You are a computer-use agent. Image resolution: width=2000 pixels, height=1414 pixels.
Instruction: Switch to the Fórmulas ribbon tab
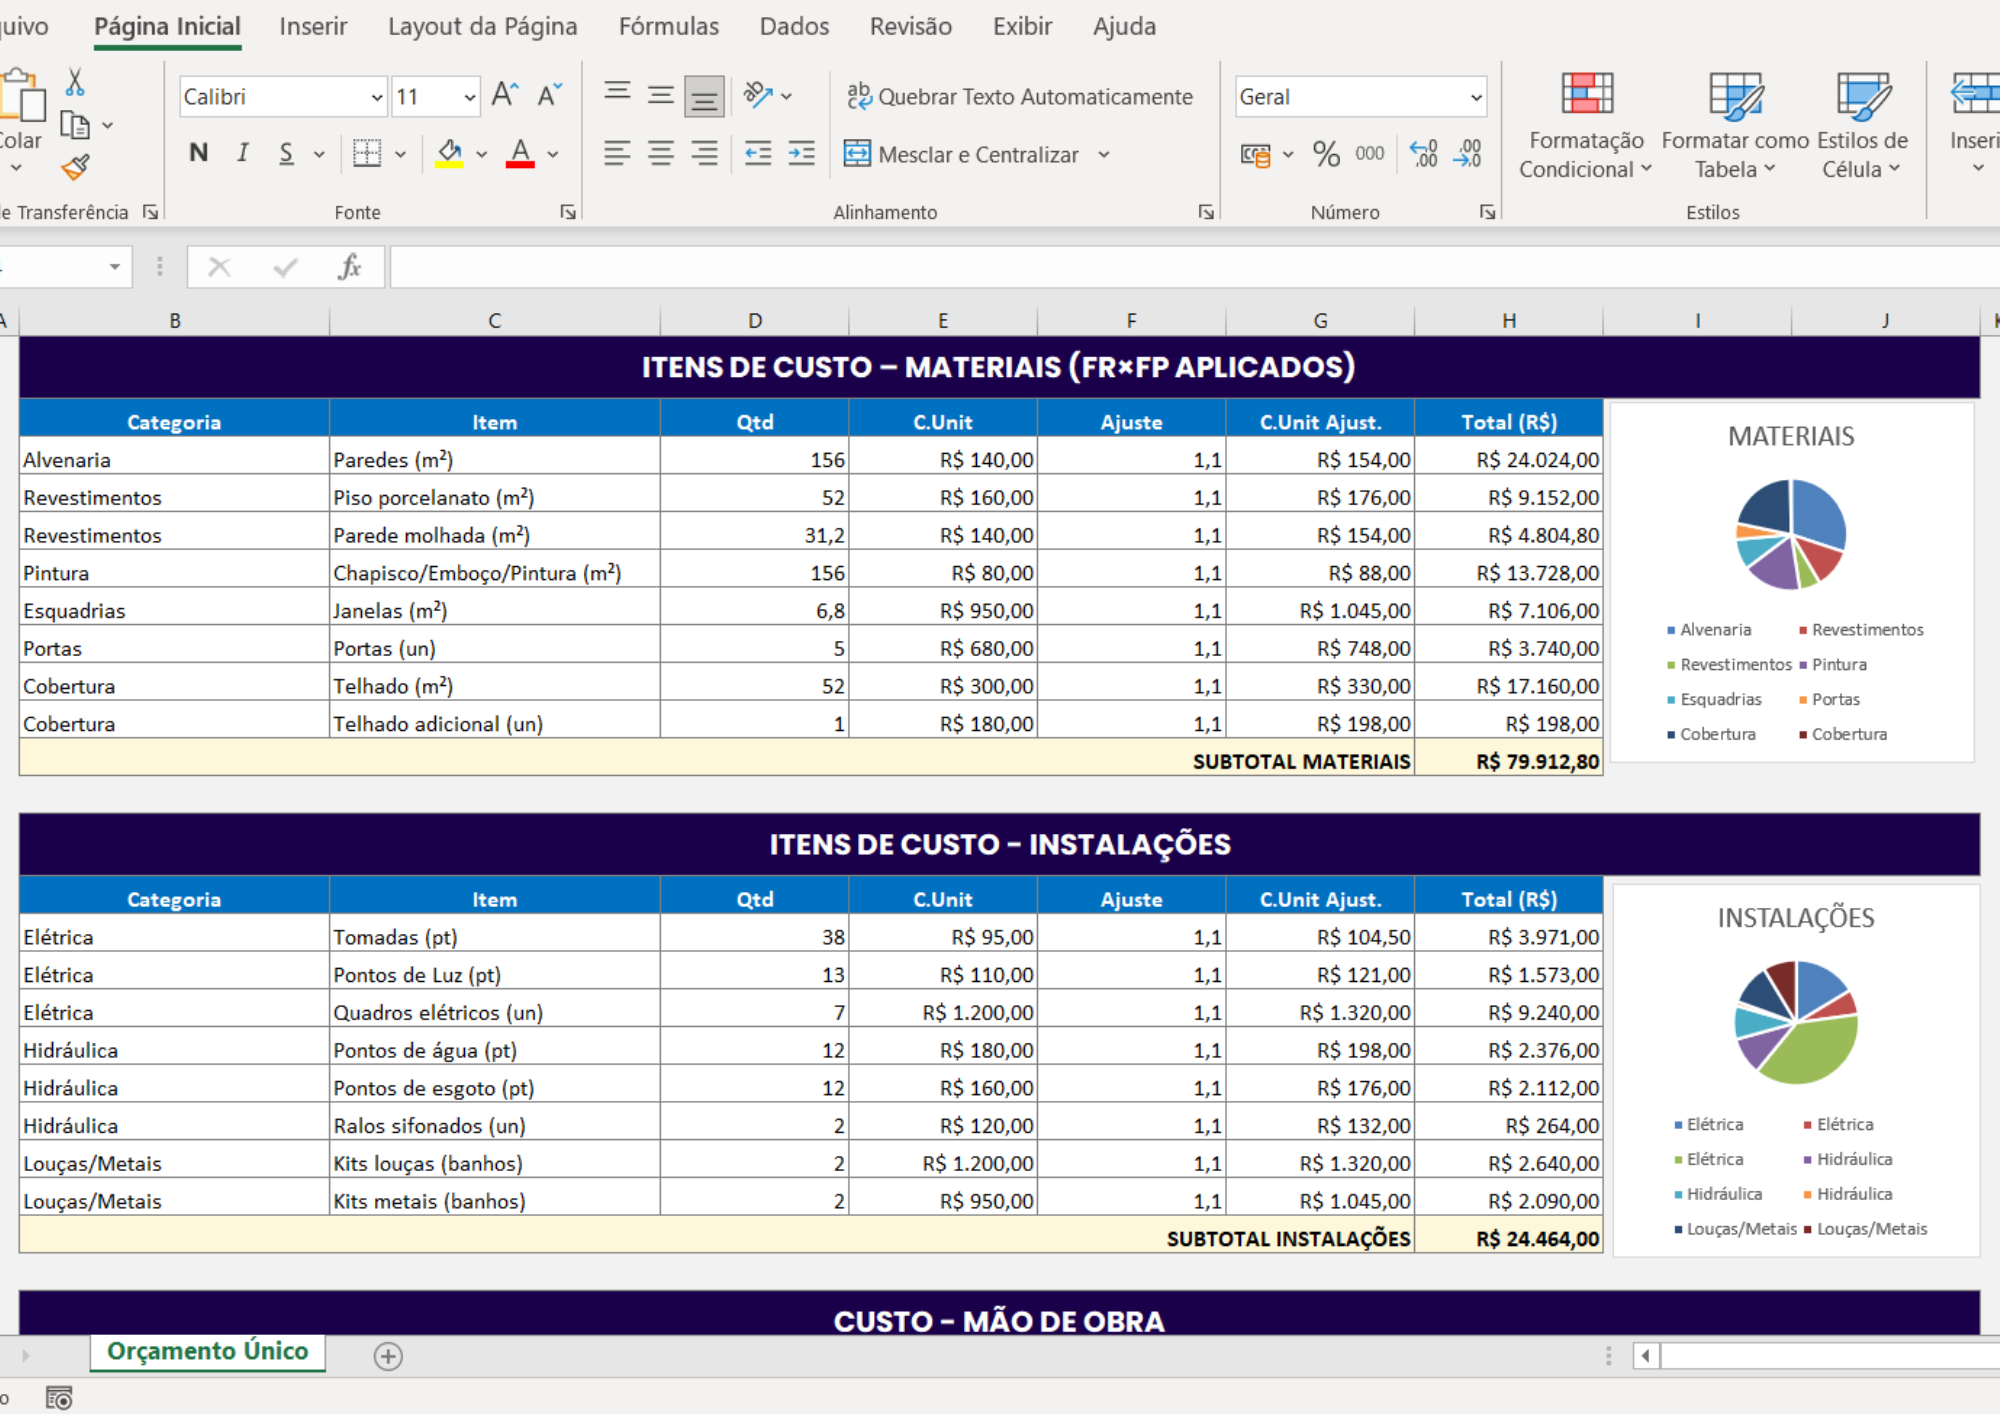pyautogui.click(x=668, y=27)
